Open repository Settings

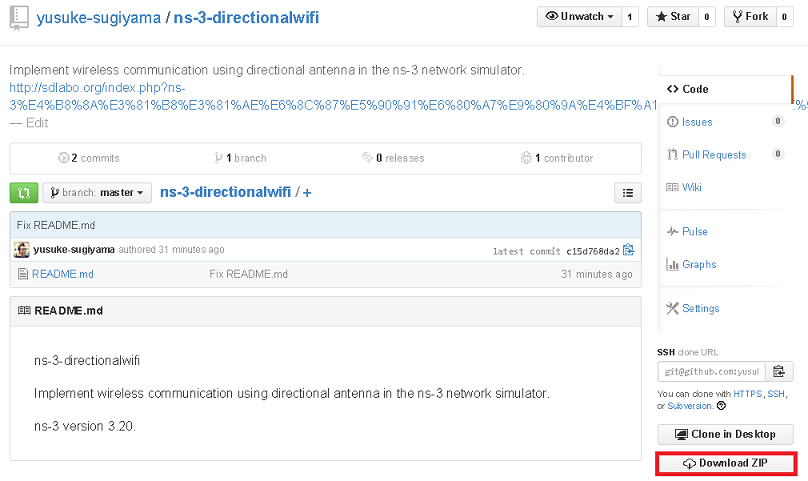pos(700,308)
